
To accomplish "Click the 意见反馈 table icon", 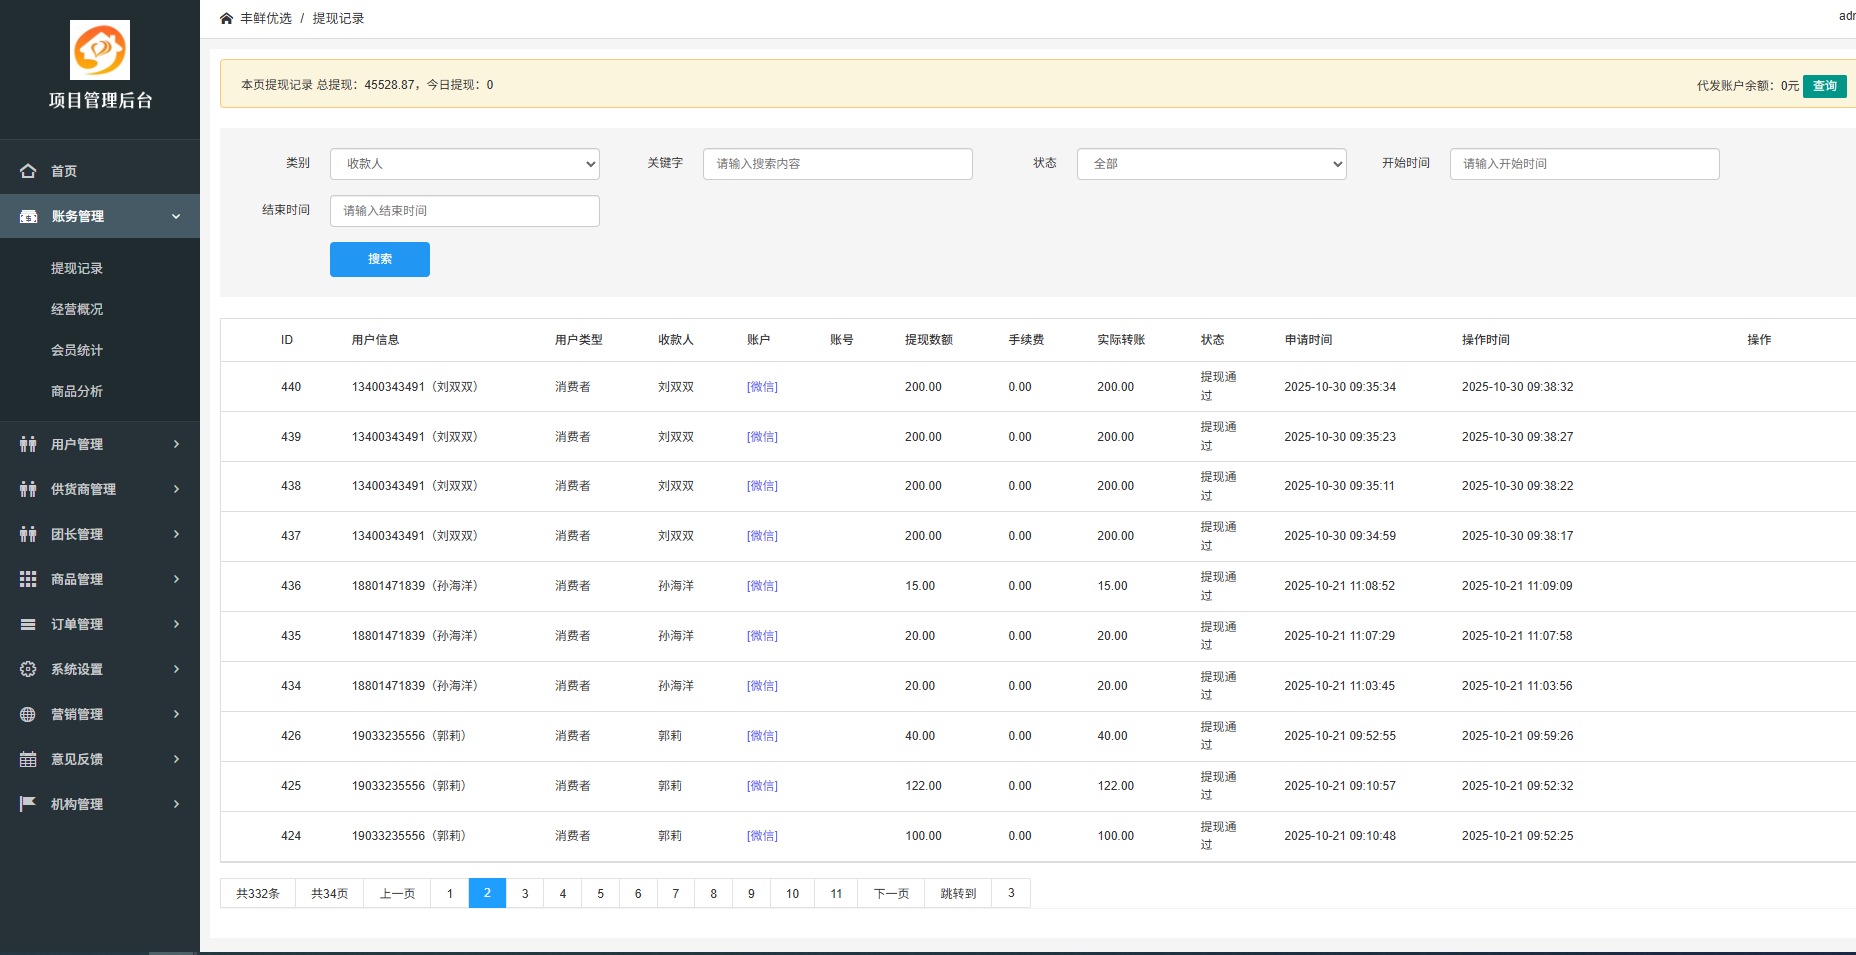I will pyautogui.click(x=28, y=759).
